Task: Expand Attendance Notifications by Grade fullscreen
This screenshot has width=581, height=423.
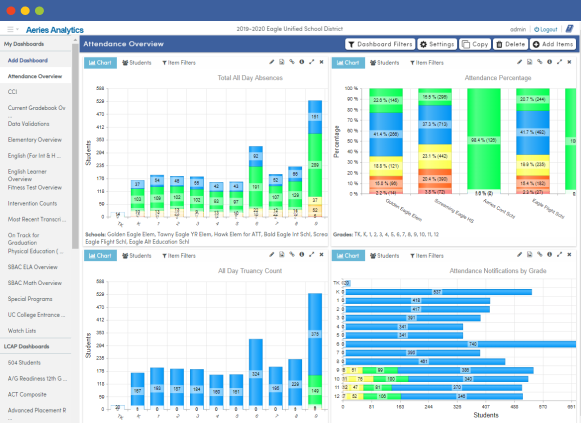Action: [560, 254]
